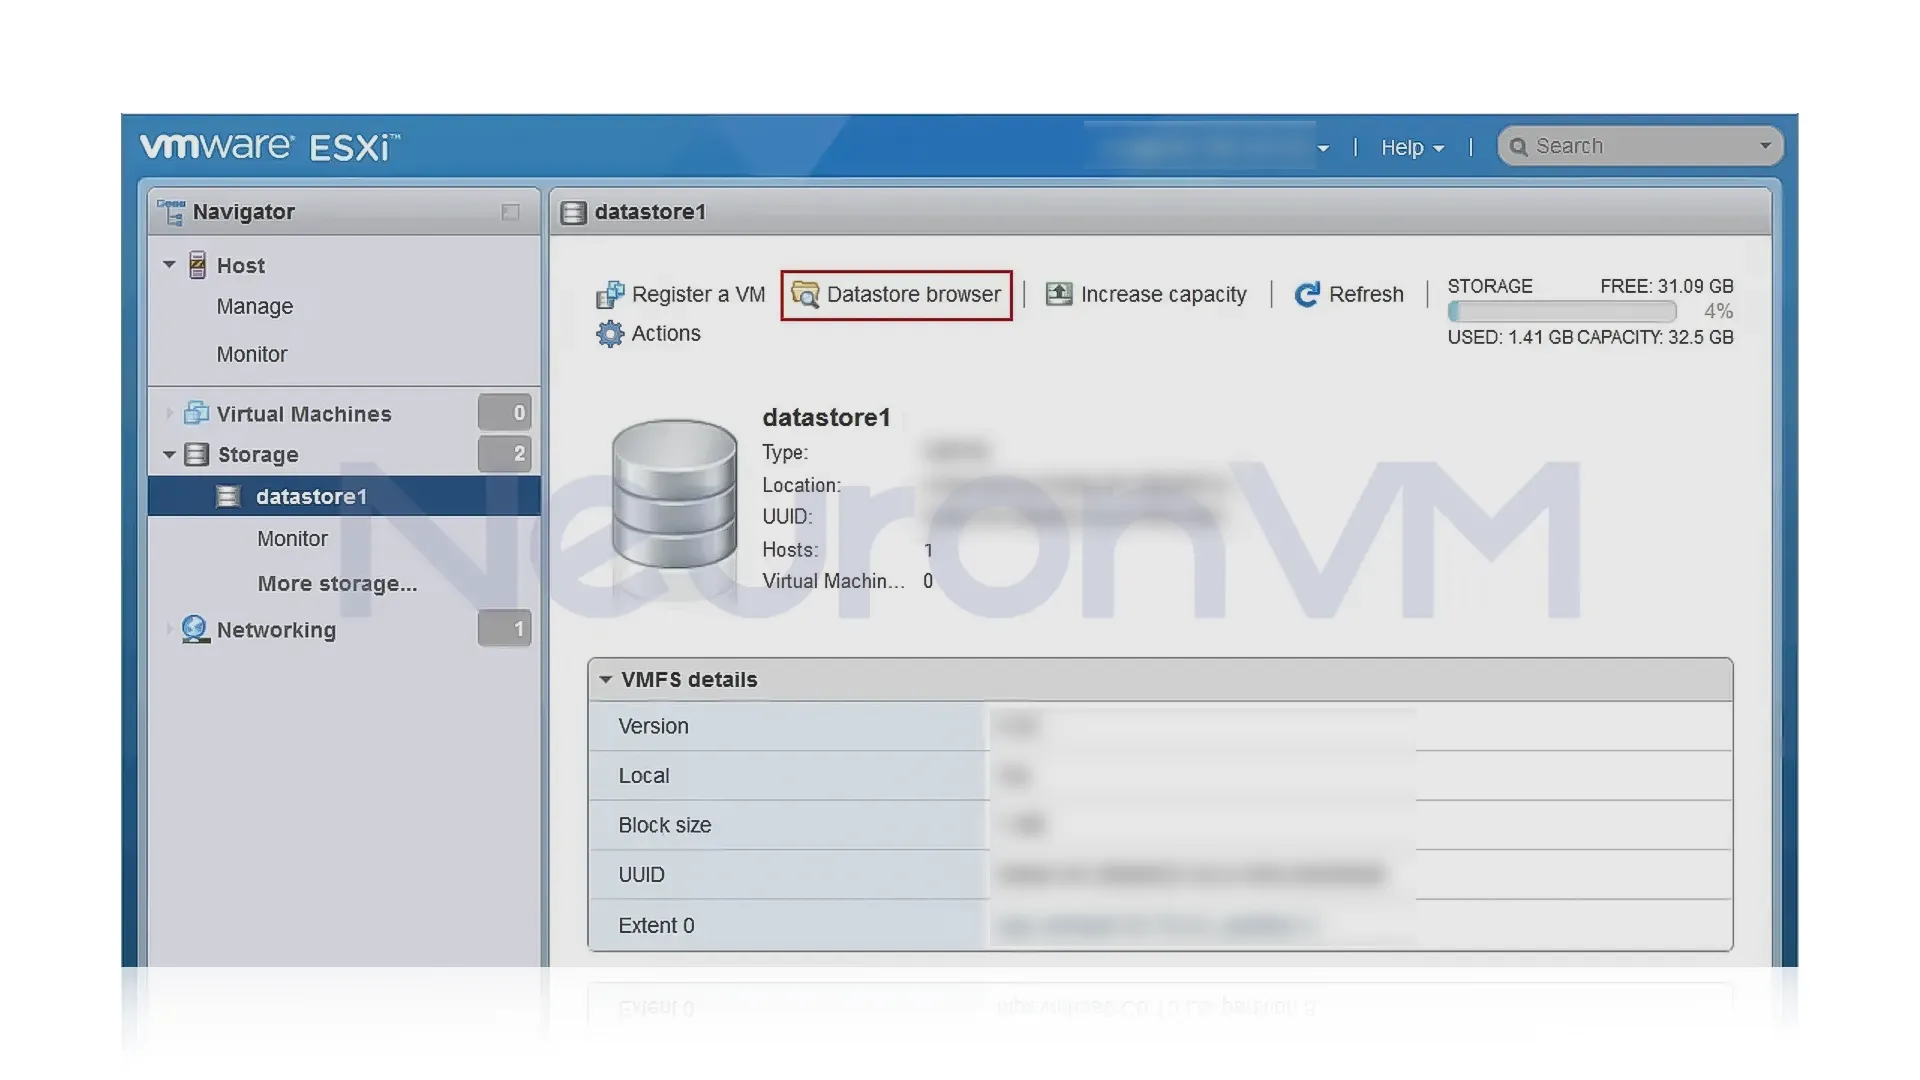
Task: Open the Help menu
Action: click(x=1412, y=148)
